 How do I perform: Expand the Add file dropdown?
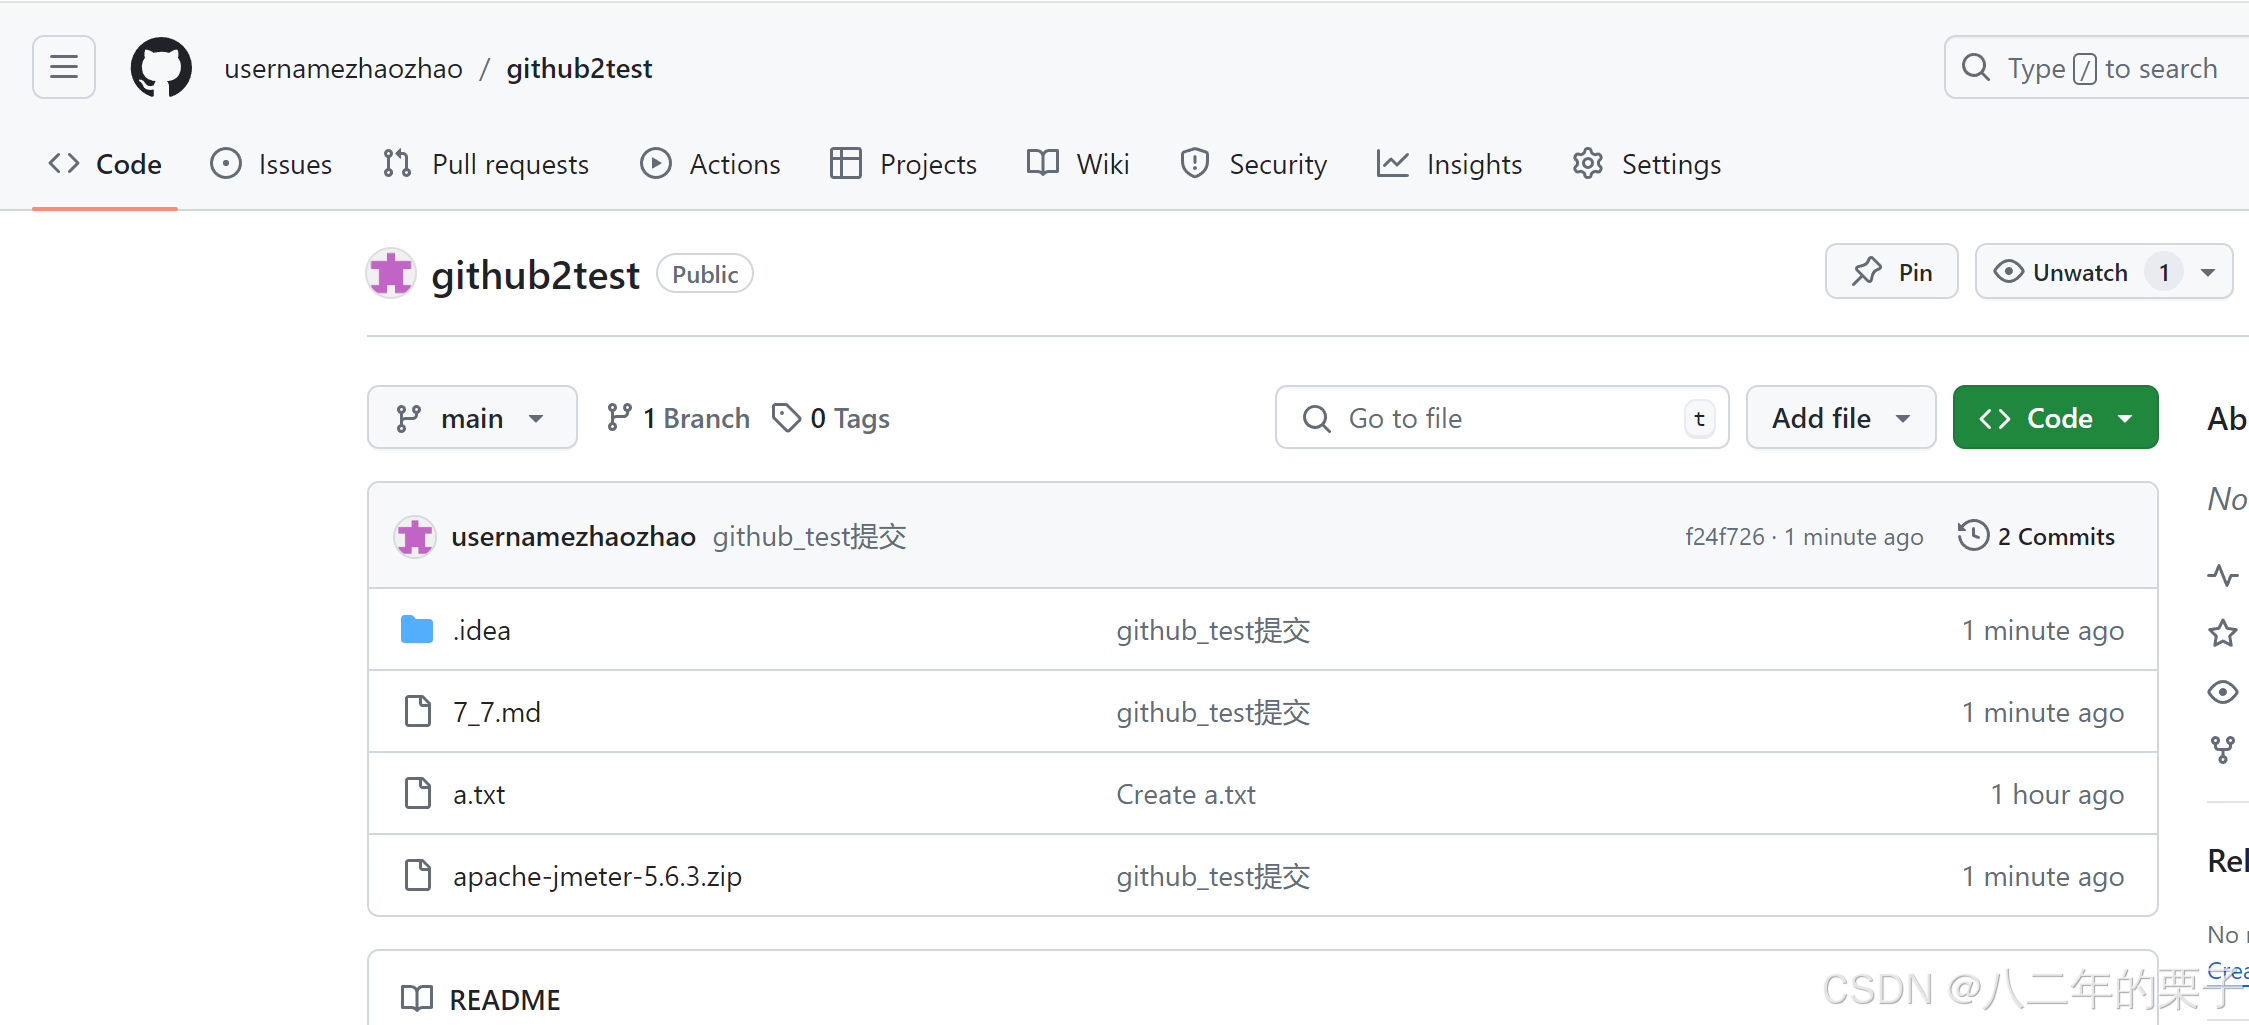1841,418
